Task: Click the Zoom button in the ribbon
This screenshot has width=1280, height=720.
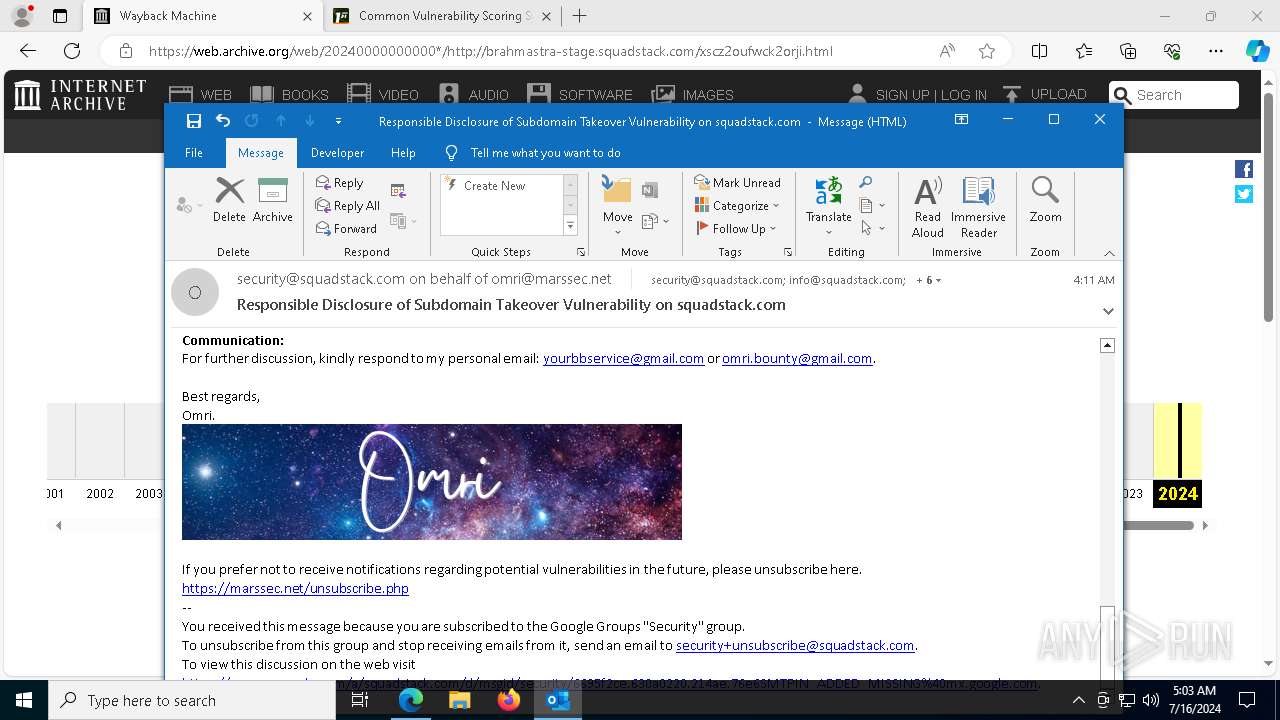Action: [x=1045, y=200]
